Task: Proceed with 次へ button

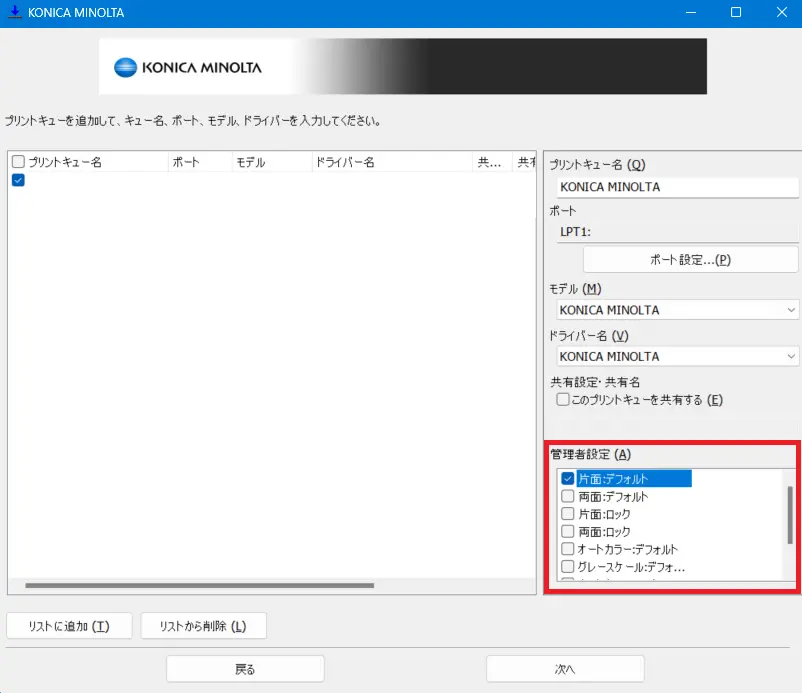Action: [x=565, y=669]
